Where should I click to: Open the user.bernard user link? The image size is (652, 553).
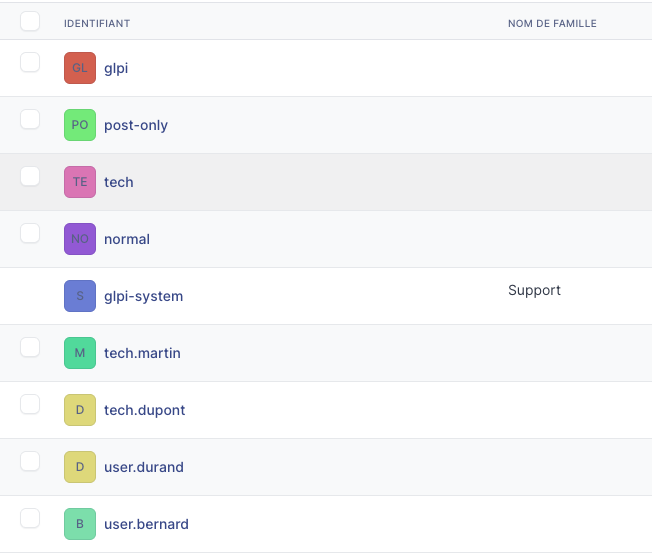[x=146, y=524]
